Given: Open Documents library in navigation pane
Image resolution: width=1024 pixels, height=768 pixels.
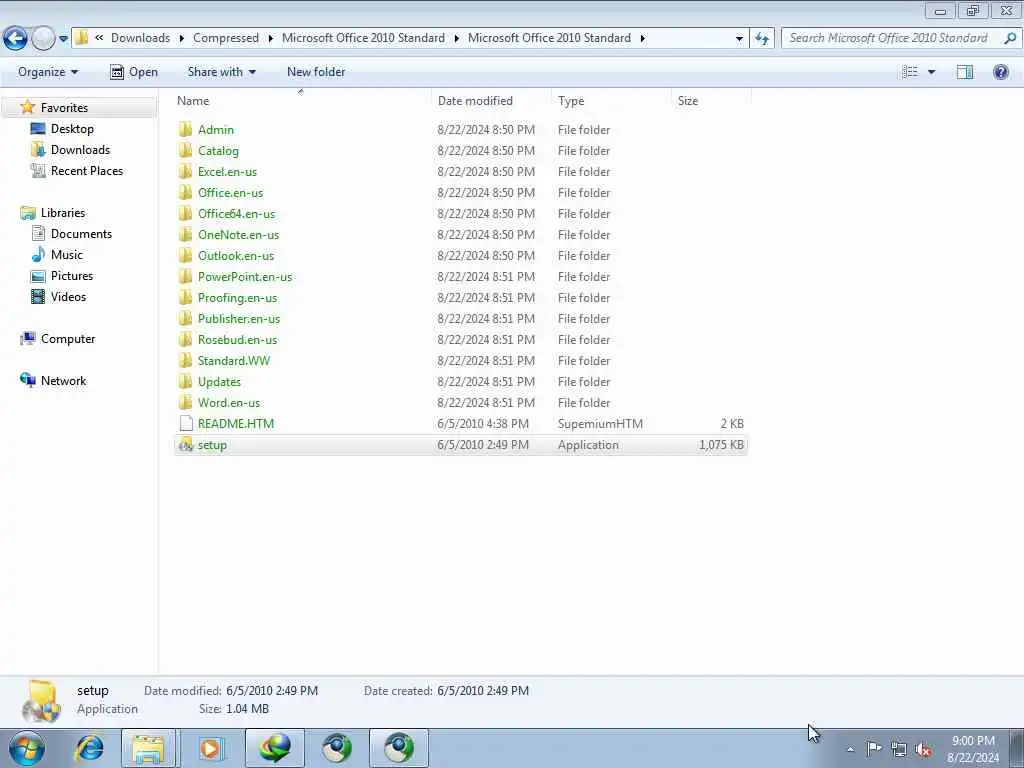Looking at the screenshot, I should click(x=81, y=234).
